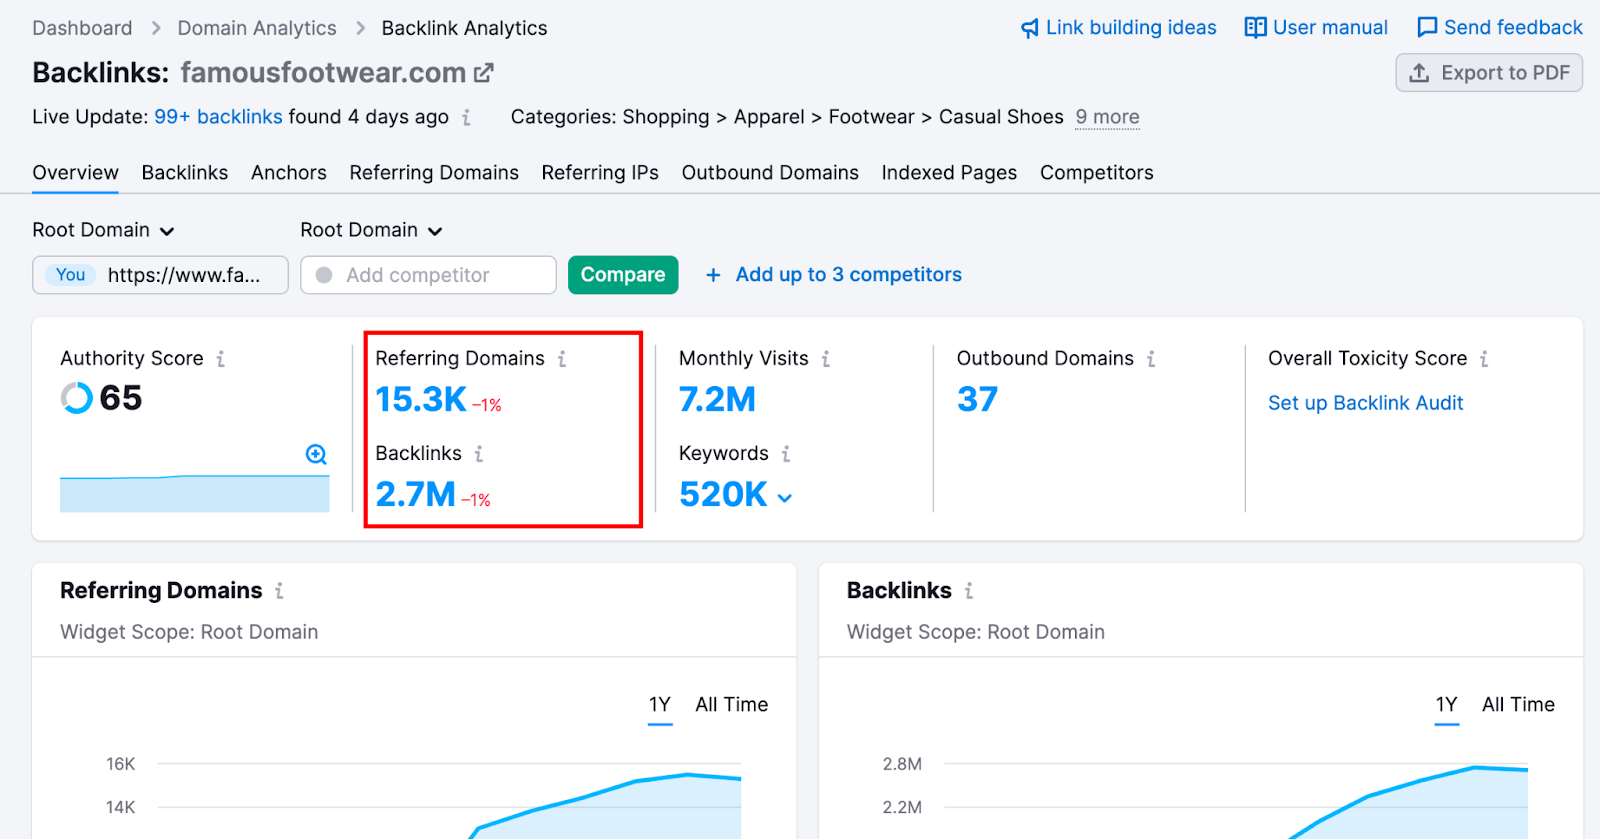Click the info icon beside Keywords
This screenshot has height=839, width=1600.
coord(786,454)
